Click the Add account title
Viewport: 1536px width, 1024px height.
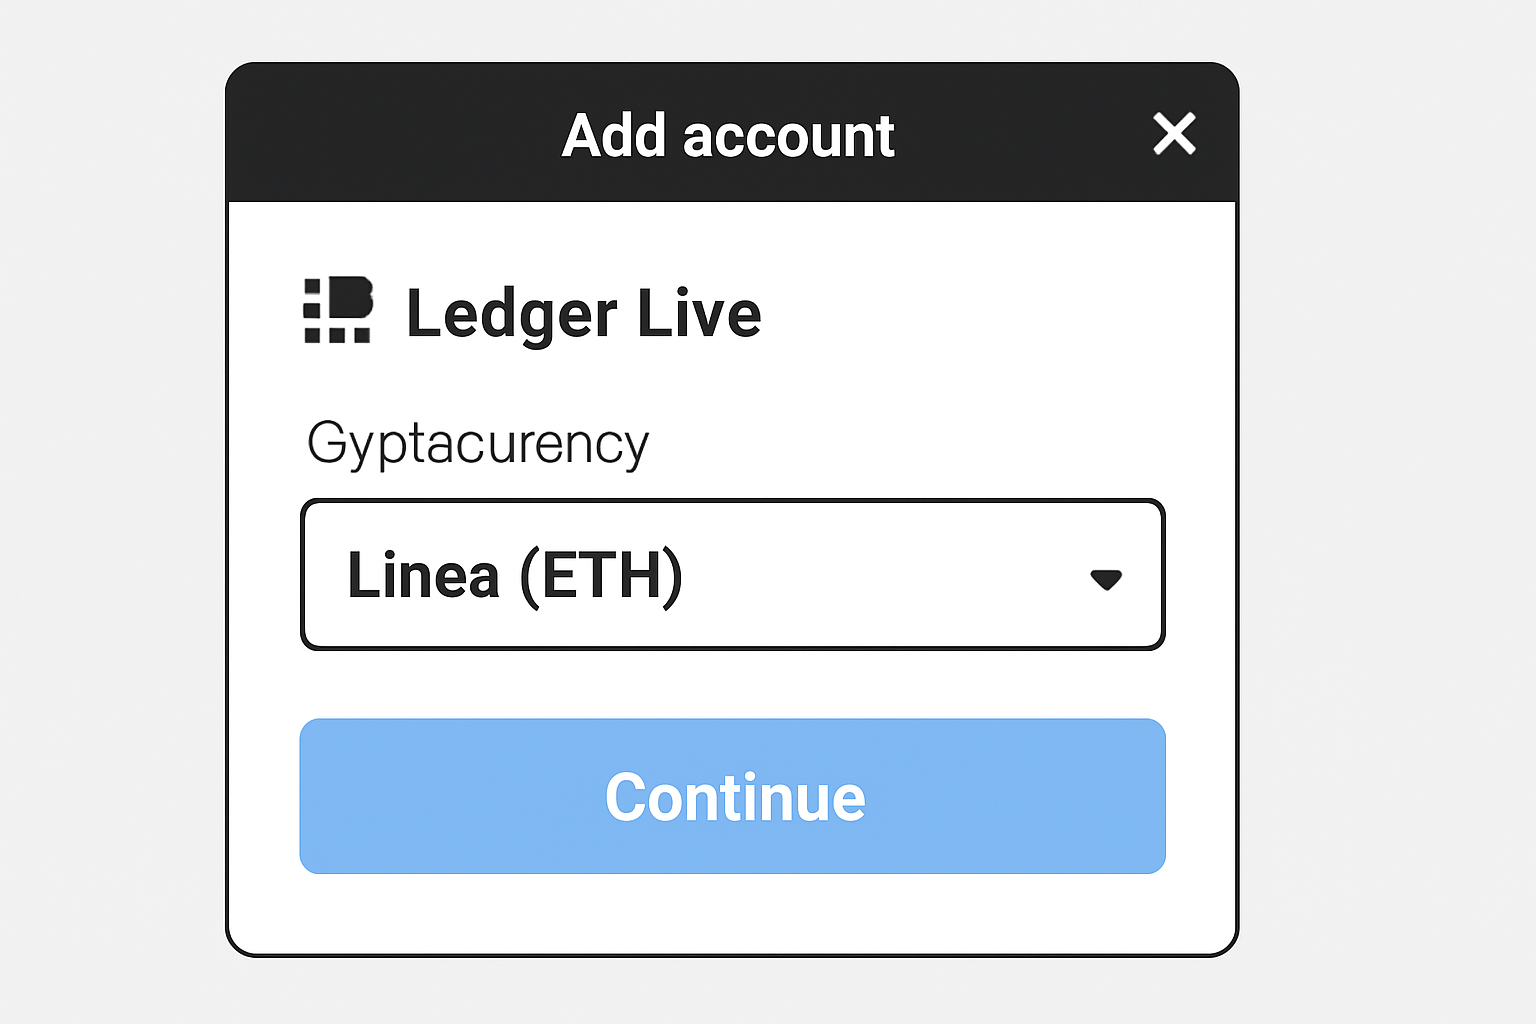point(728,136)
